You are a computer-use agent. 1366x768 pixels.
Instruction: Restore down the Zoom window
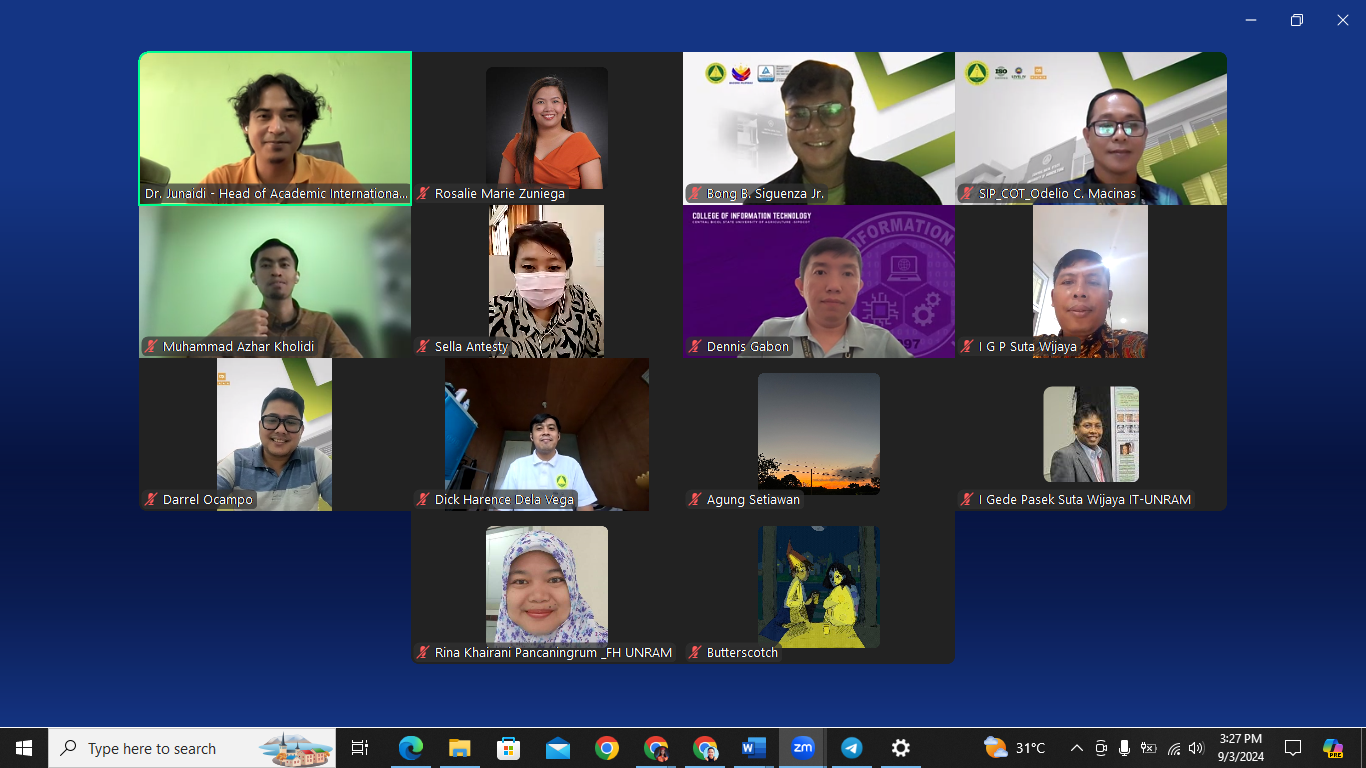click(x=1297, y=20)
